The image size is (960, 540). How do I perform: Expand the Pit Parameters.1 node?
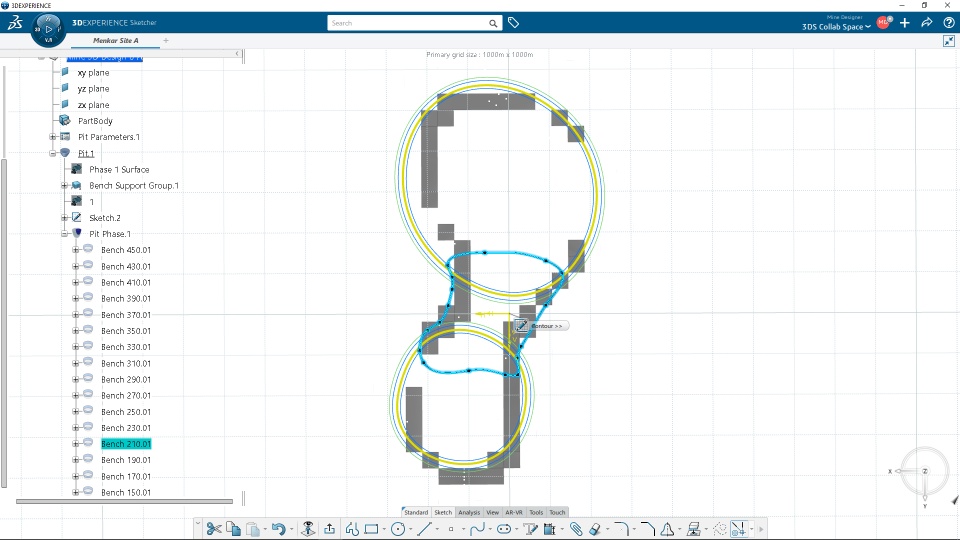[53, 137]
